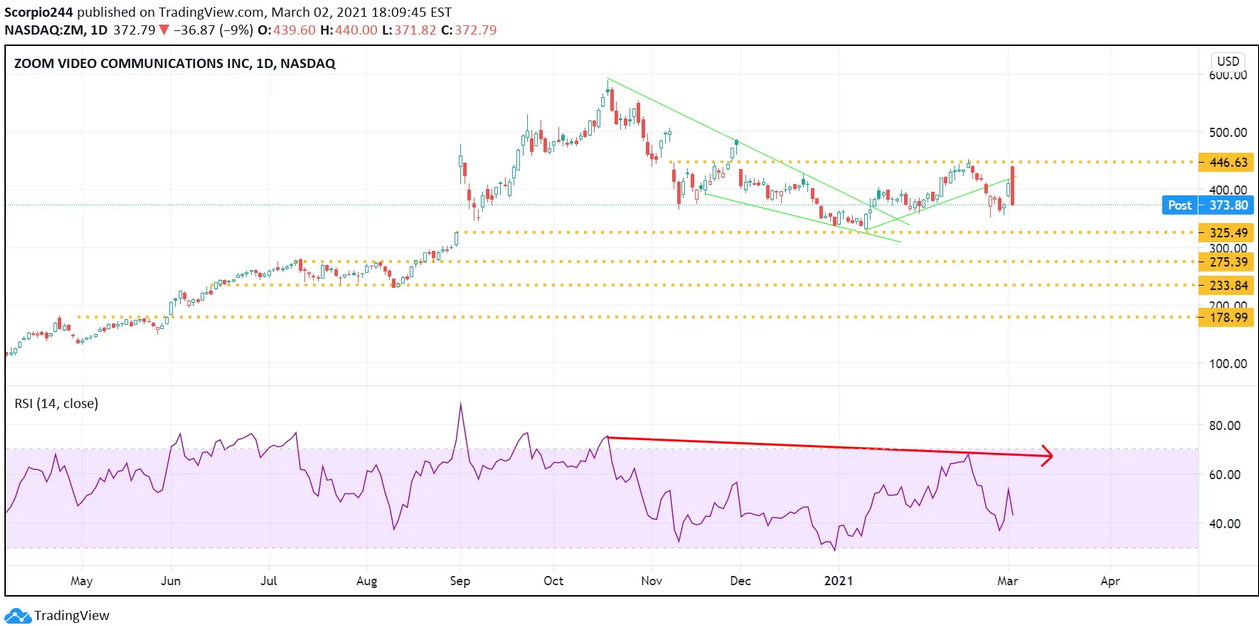The height and width of the screenshot is (626, 1259).
Task: Click the Apr label on time axis
Action: click(1109, 580)
